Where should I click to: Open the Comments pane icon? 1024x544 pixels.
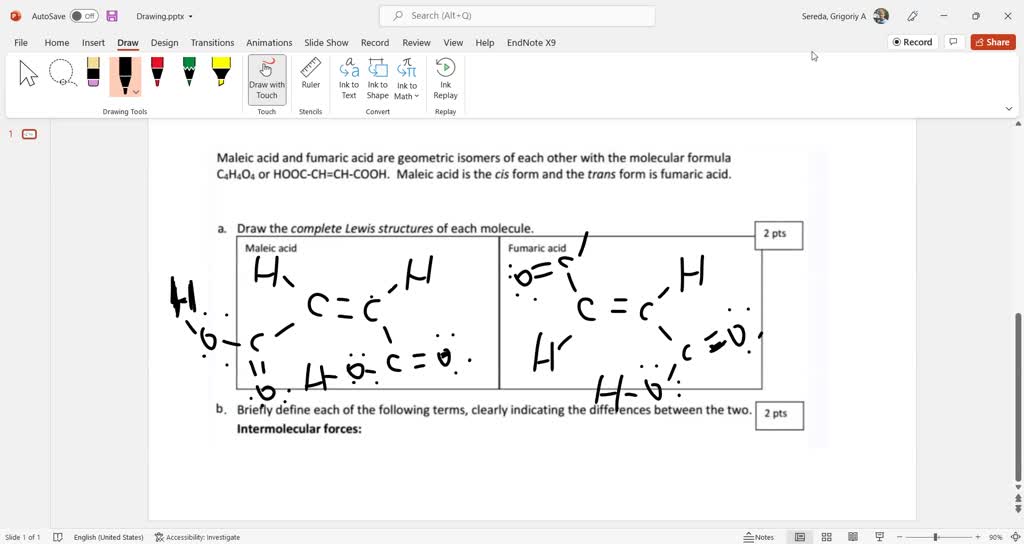(953, 42)
